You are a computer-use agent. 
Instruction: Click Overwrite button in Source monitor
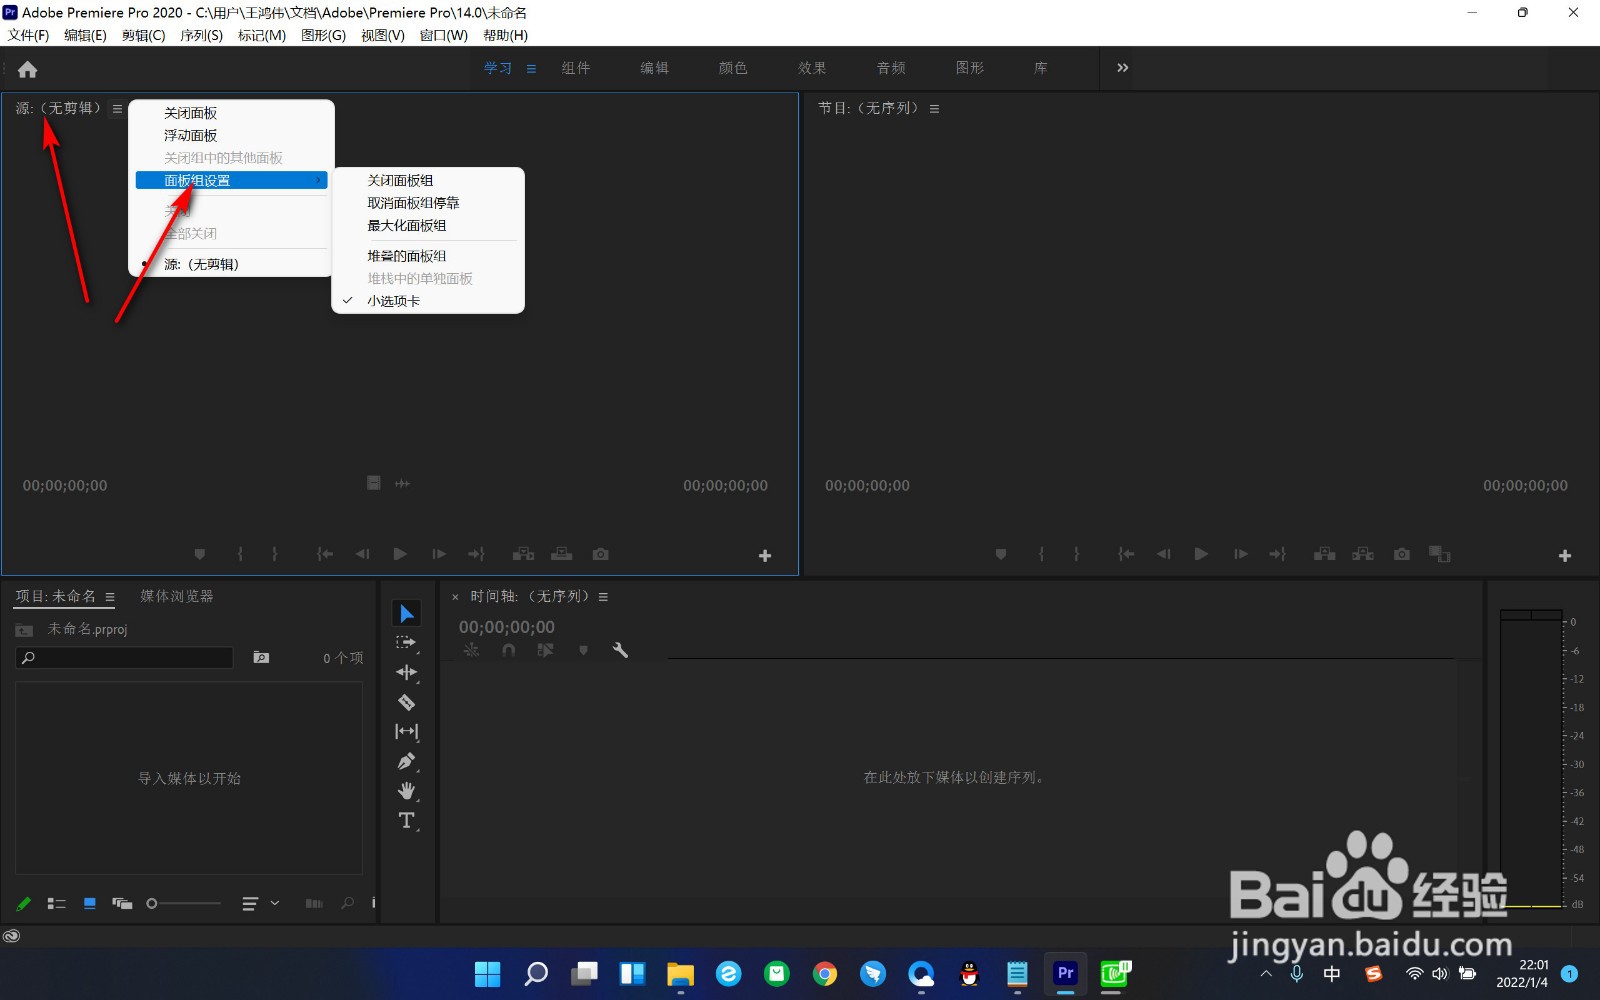[562, 554]
